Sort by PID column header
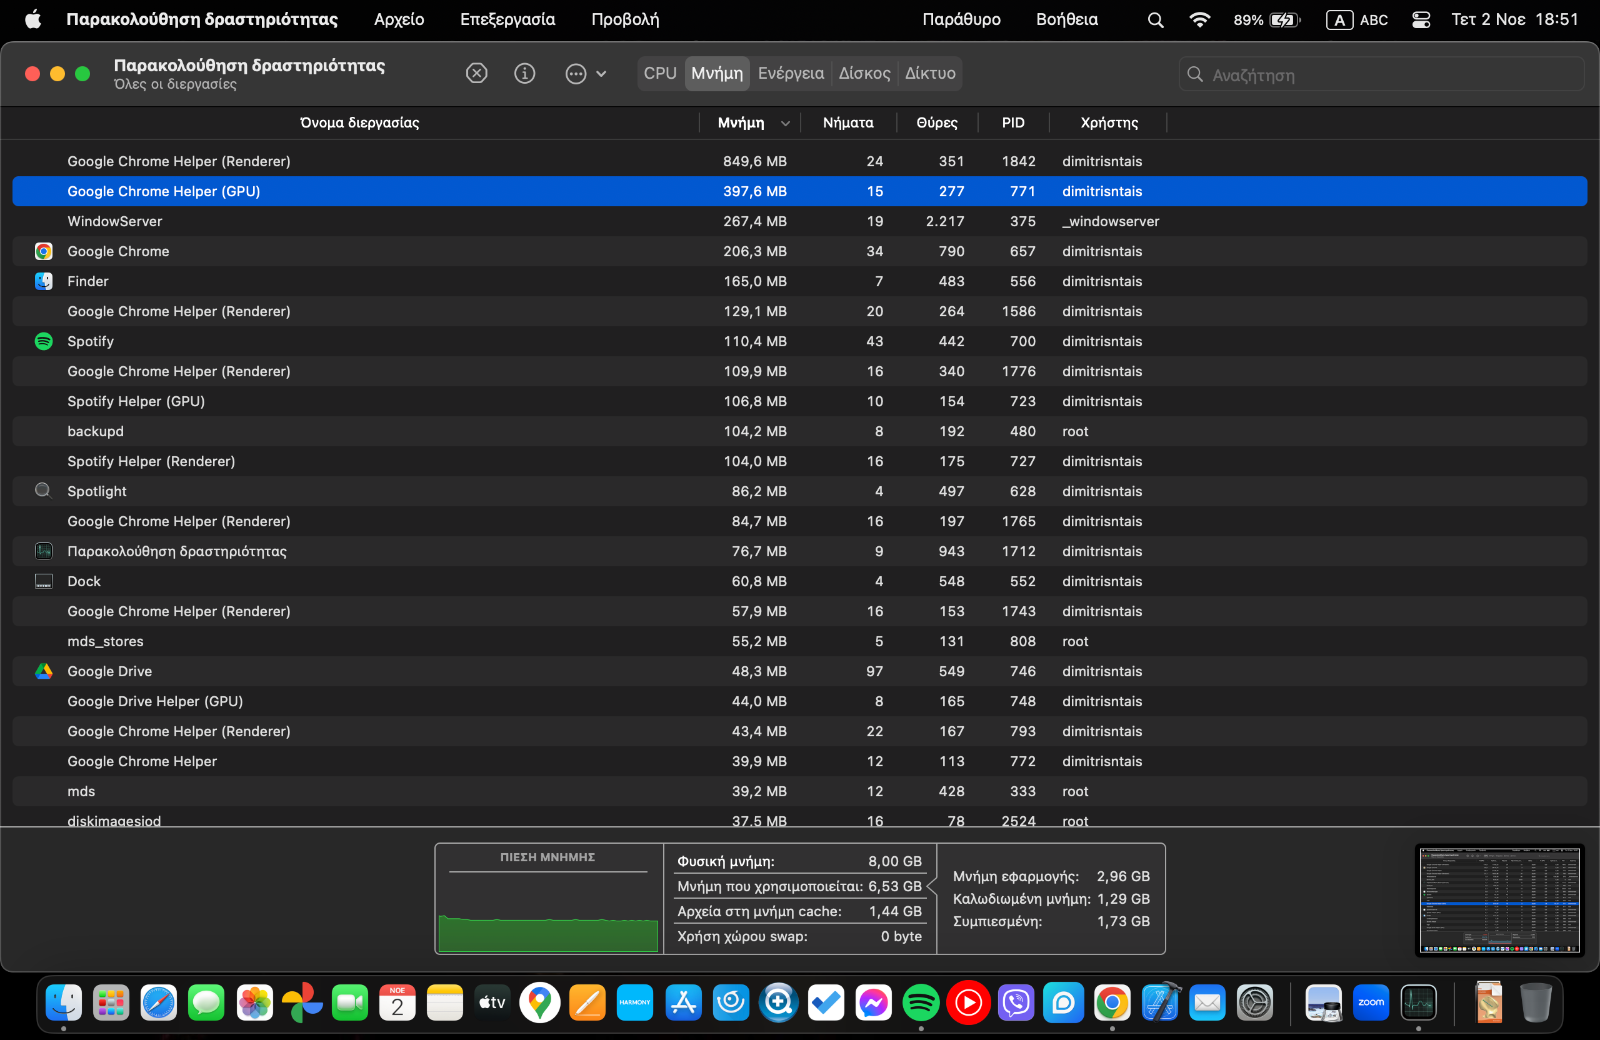Screen dimensions: 1600x1040 [x=1013, y=123]
